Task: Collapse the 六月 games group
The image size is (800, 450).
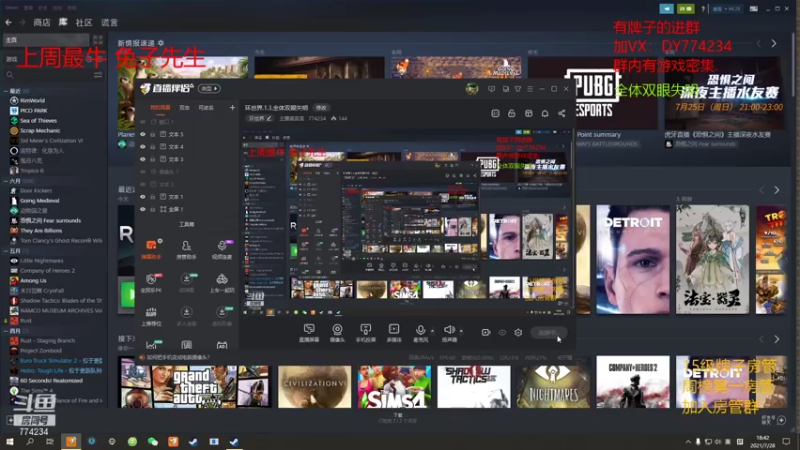Action: click(x=6, y=181)
